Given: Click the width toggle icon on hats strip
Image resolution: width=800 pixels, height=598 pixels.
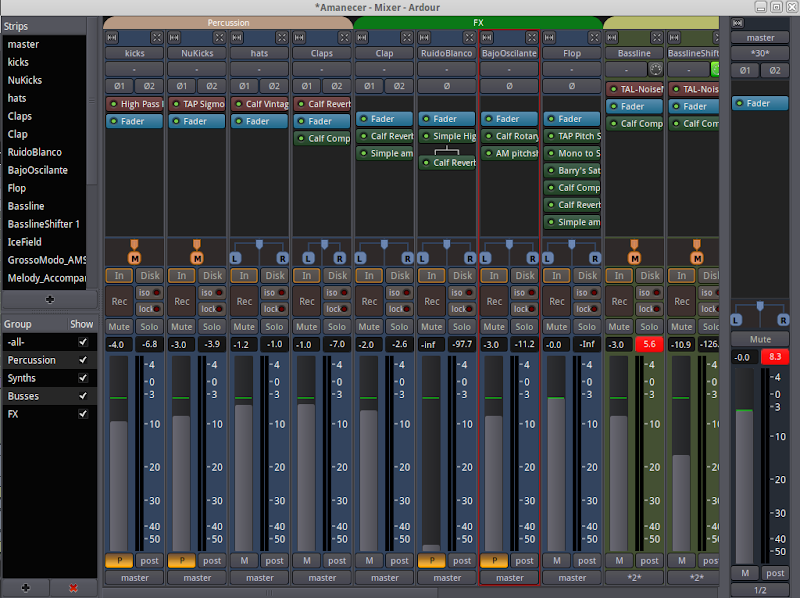Looking at the screenshot, I should 237,37.
